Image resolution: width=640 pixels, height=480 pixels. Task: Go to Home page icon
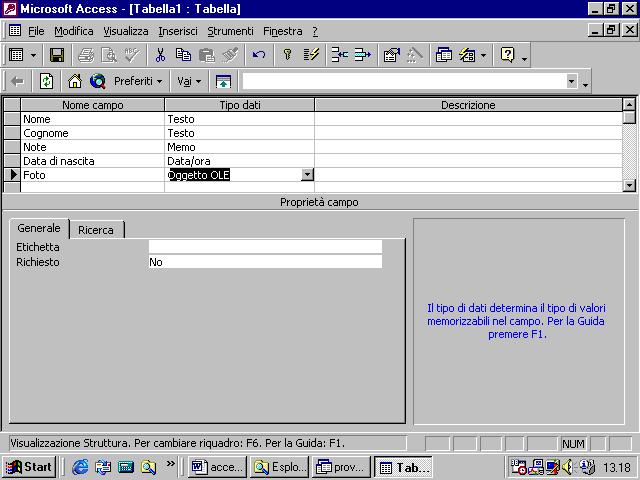(75, 81)
